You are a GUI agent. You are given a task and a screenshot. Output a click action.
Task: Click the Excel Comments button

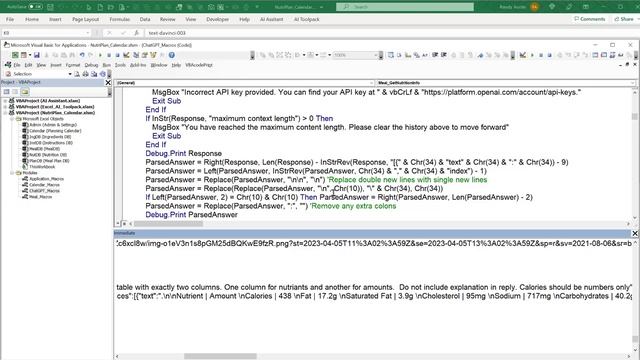pyautogui.click(x=590, y=19)
